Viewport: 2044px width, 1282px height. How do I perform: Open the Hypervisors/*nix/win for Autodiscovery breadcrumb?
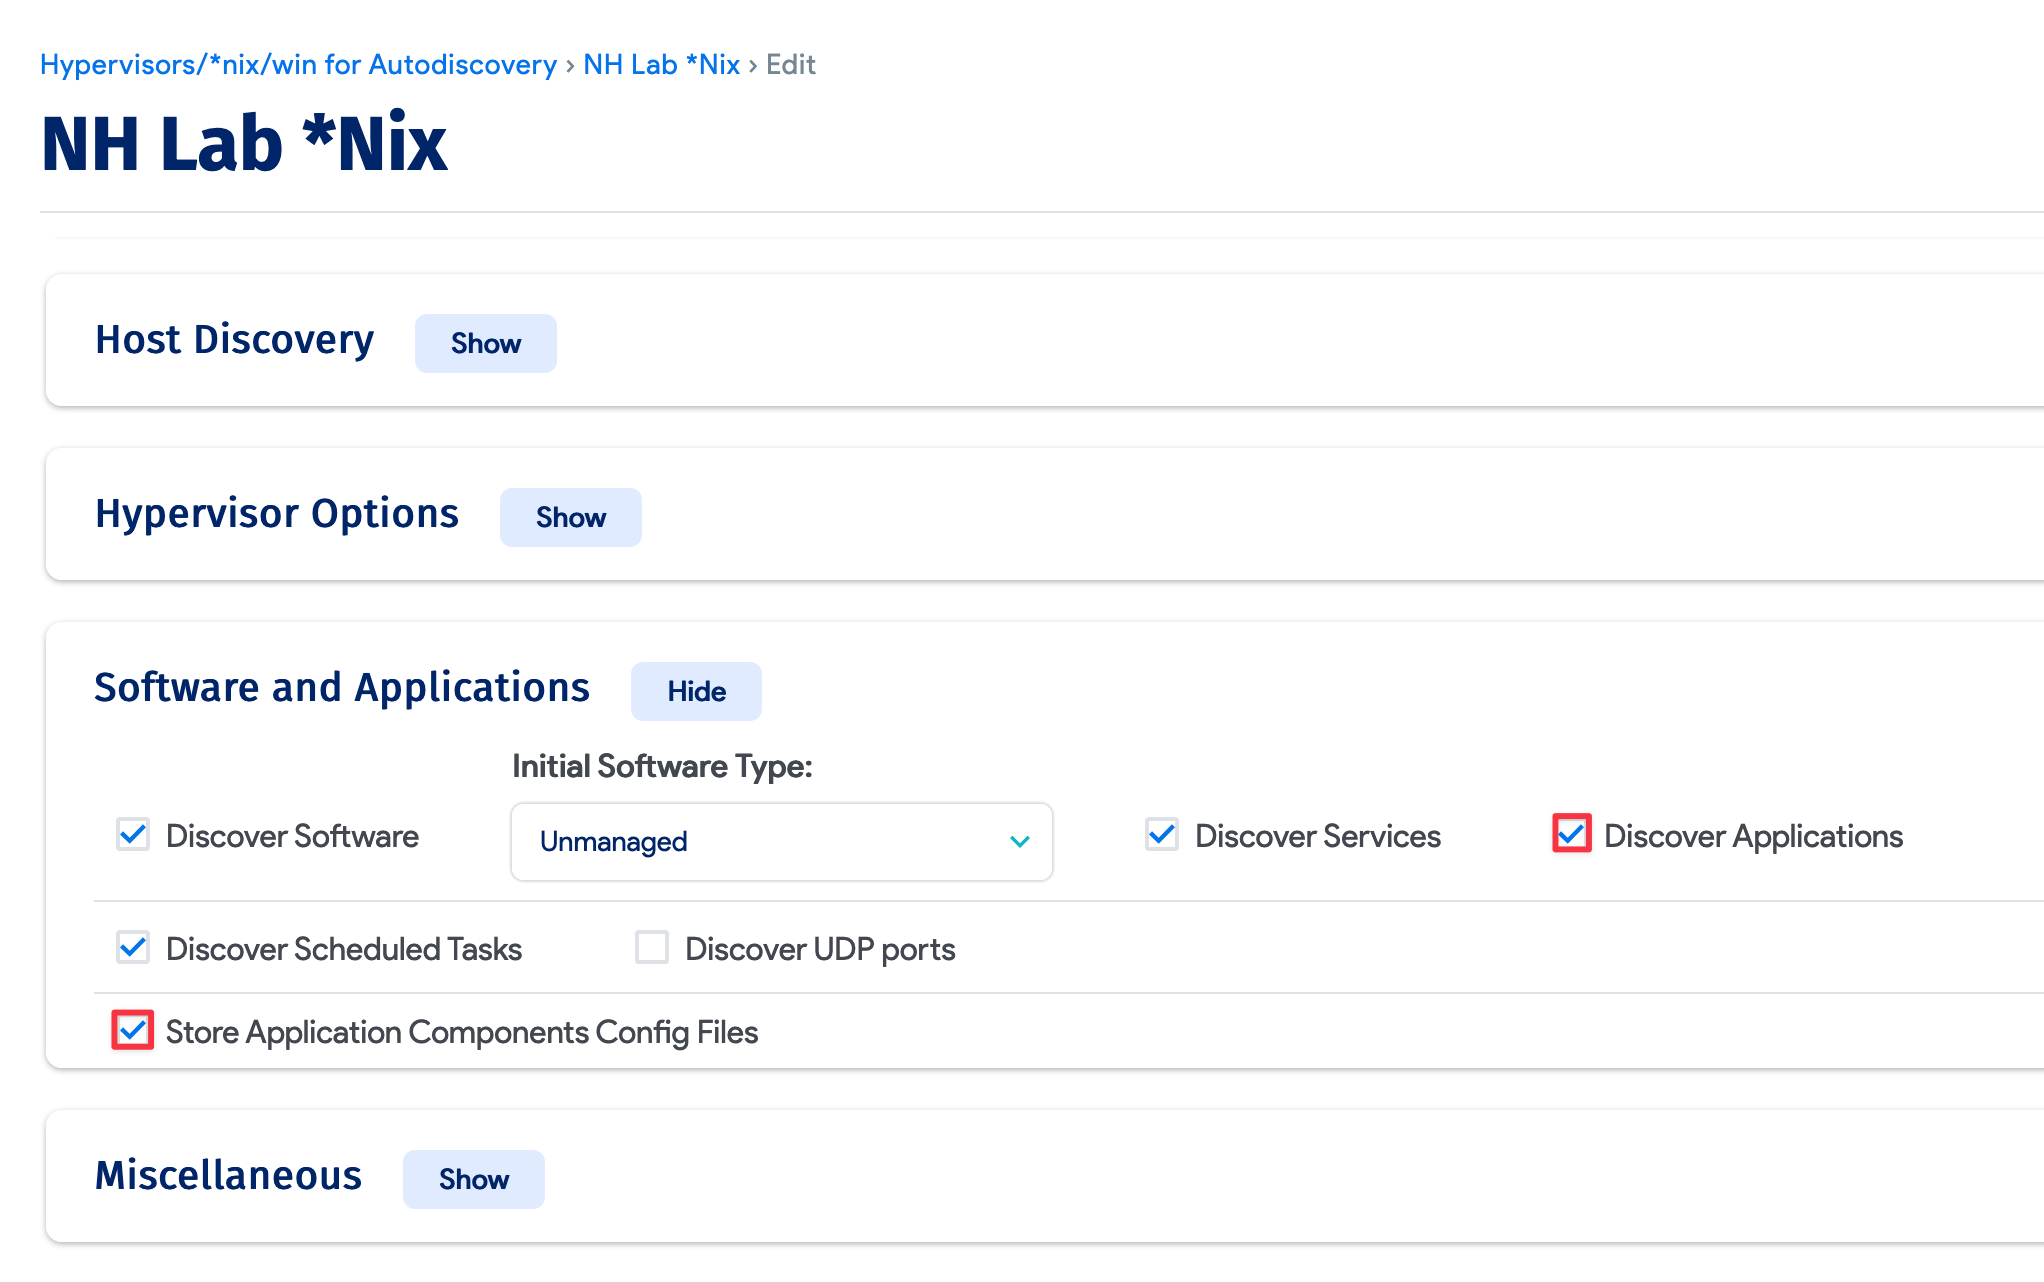(x=297, y=64)
